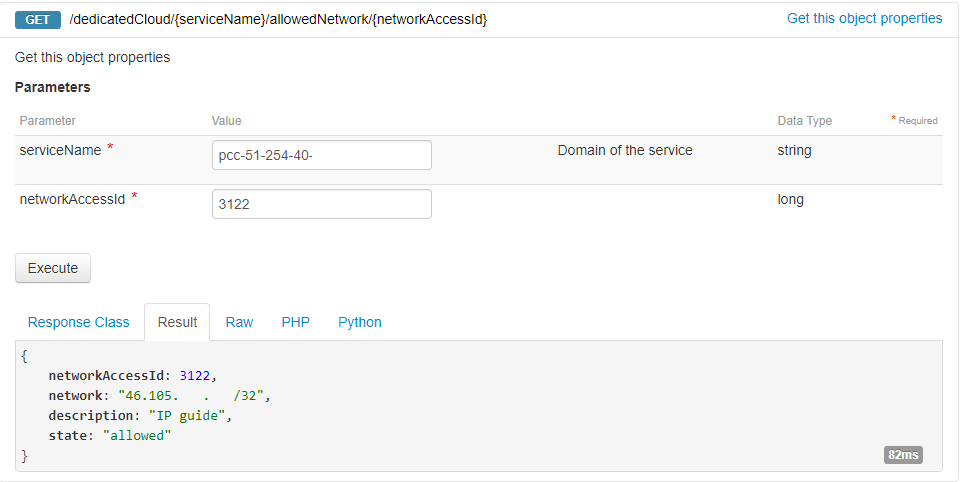Click the Required legend label
The image size is (961, 482).
coord(917,121)
